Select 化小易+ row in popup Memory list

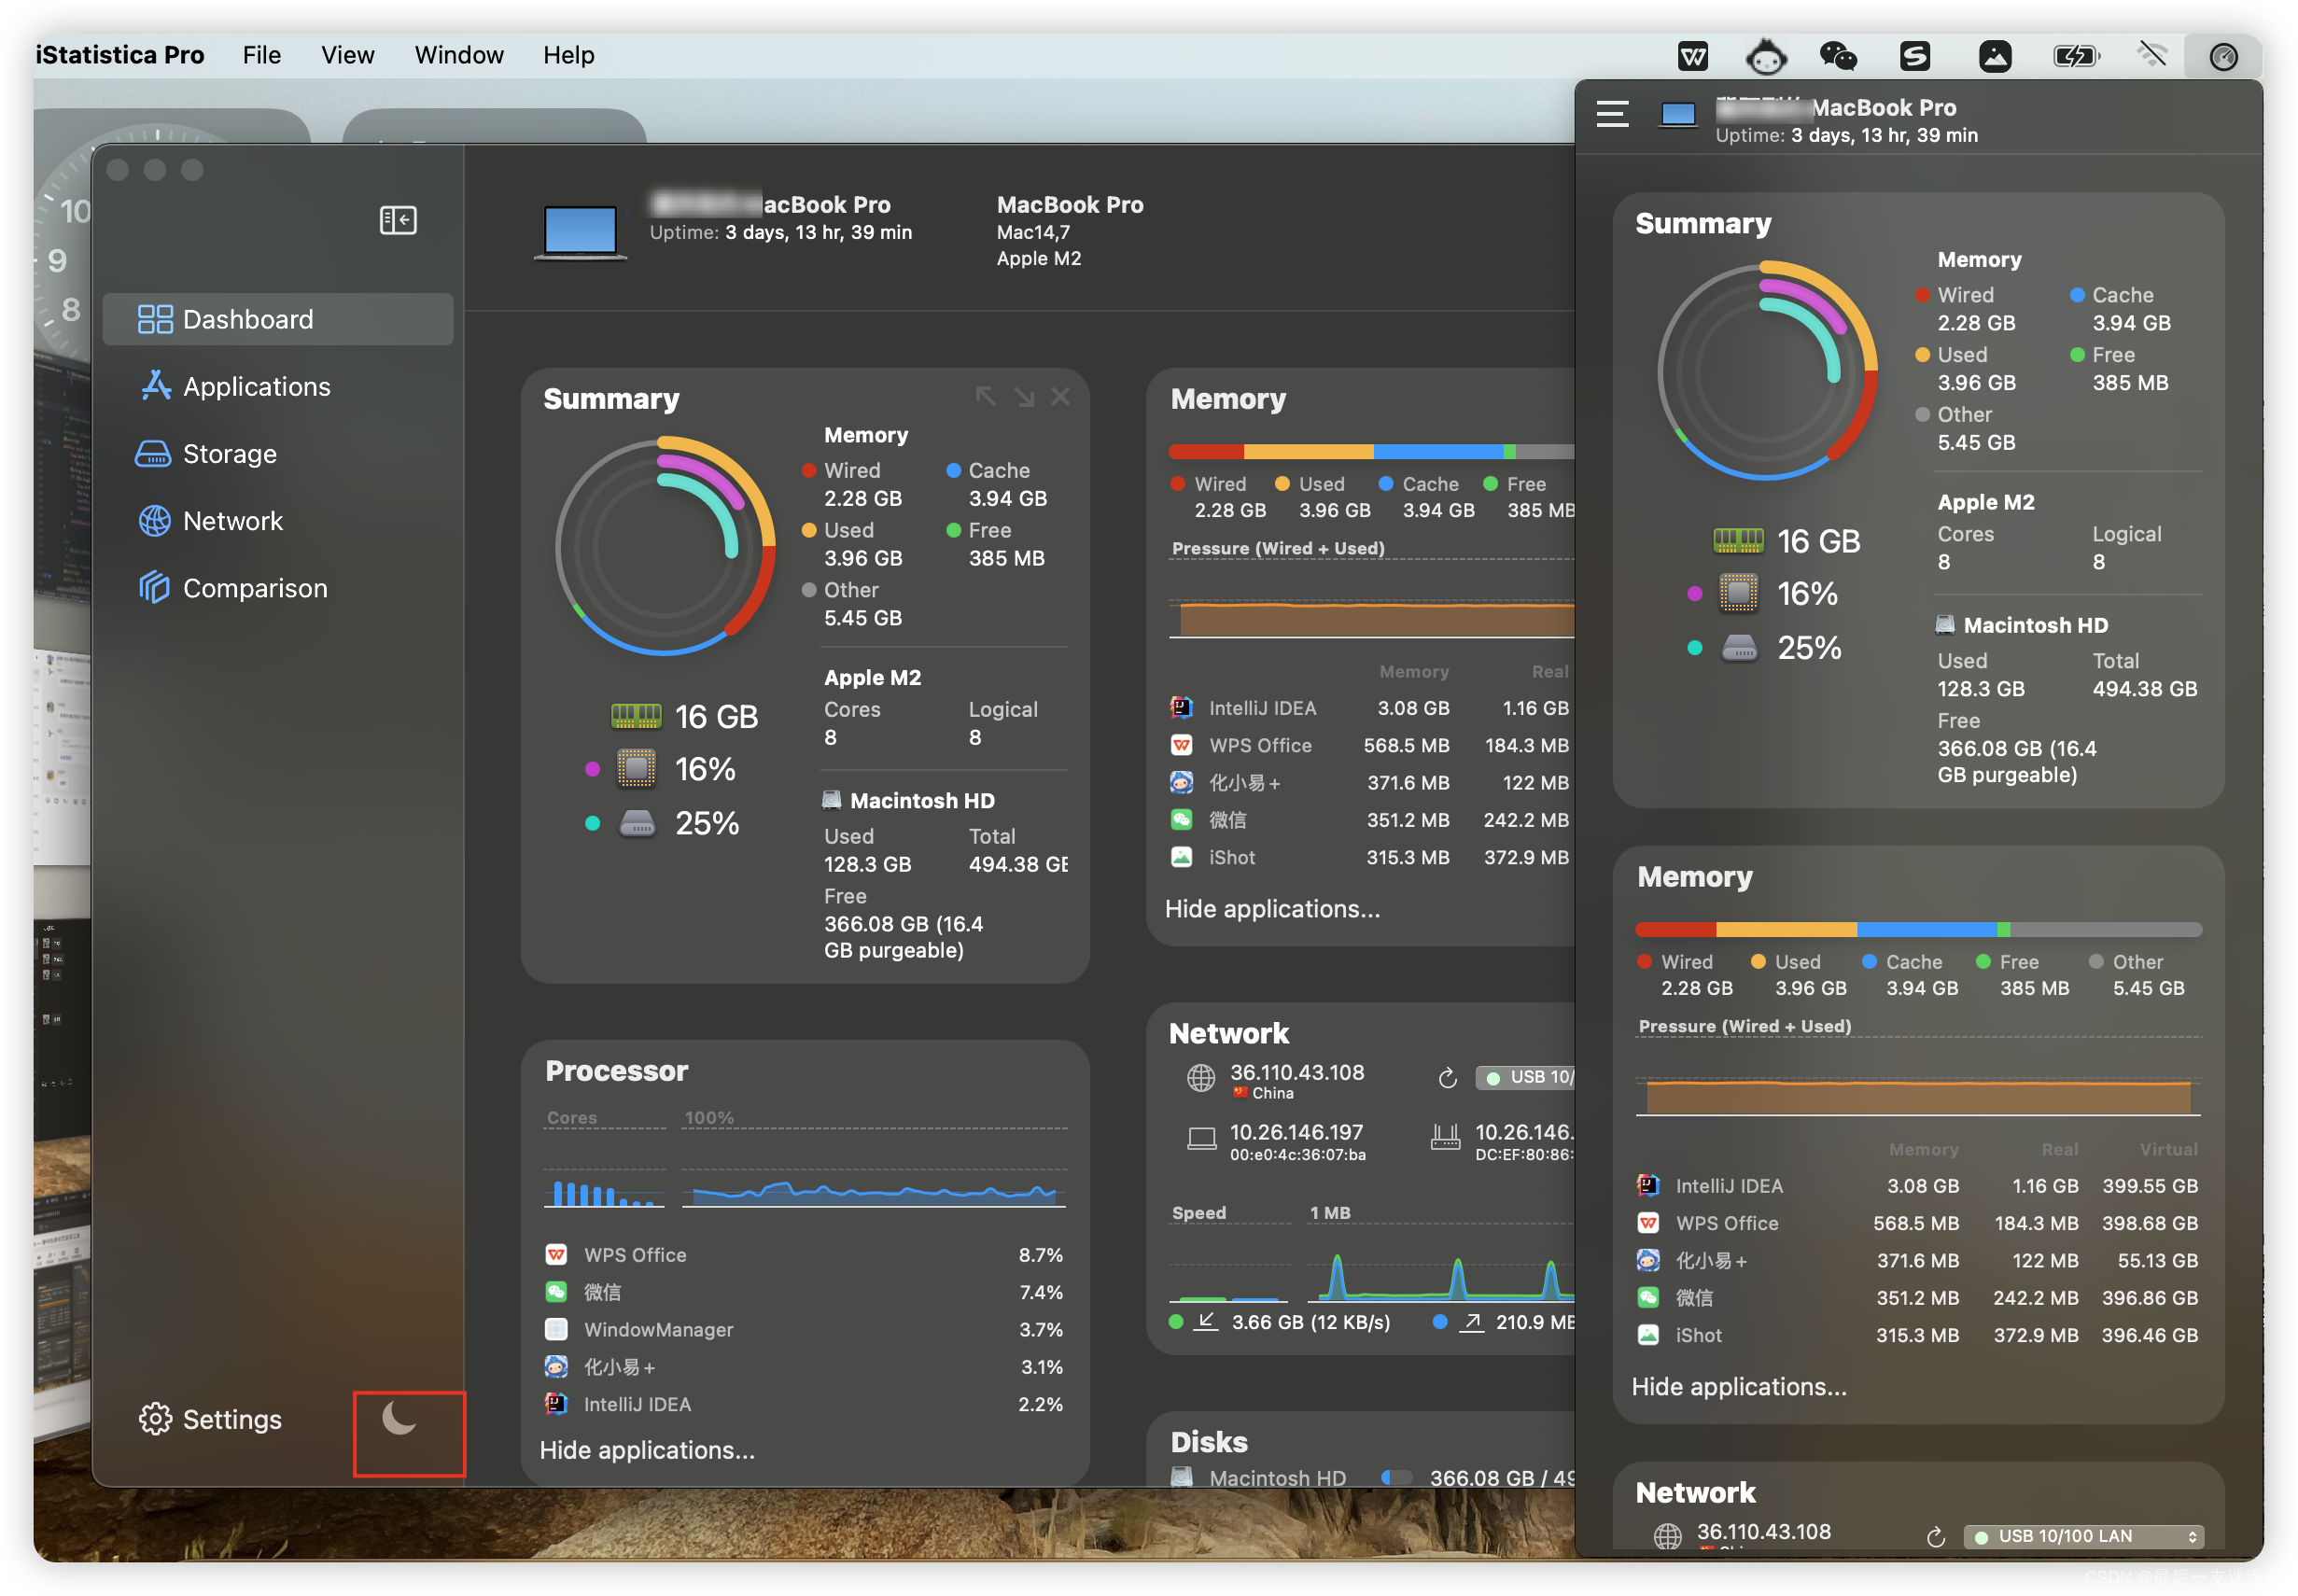pyautogui.click(x=1918, y=1260)
